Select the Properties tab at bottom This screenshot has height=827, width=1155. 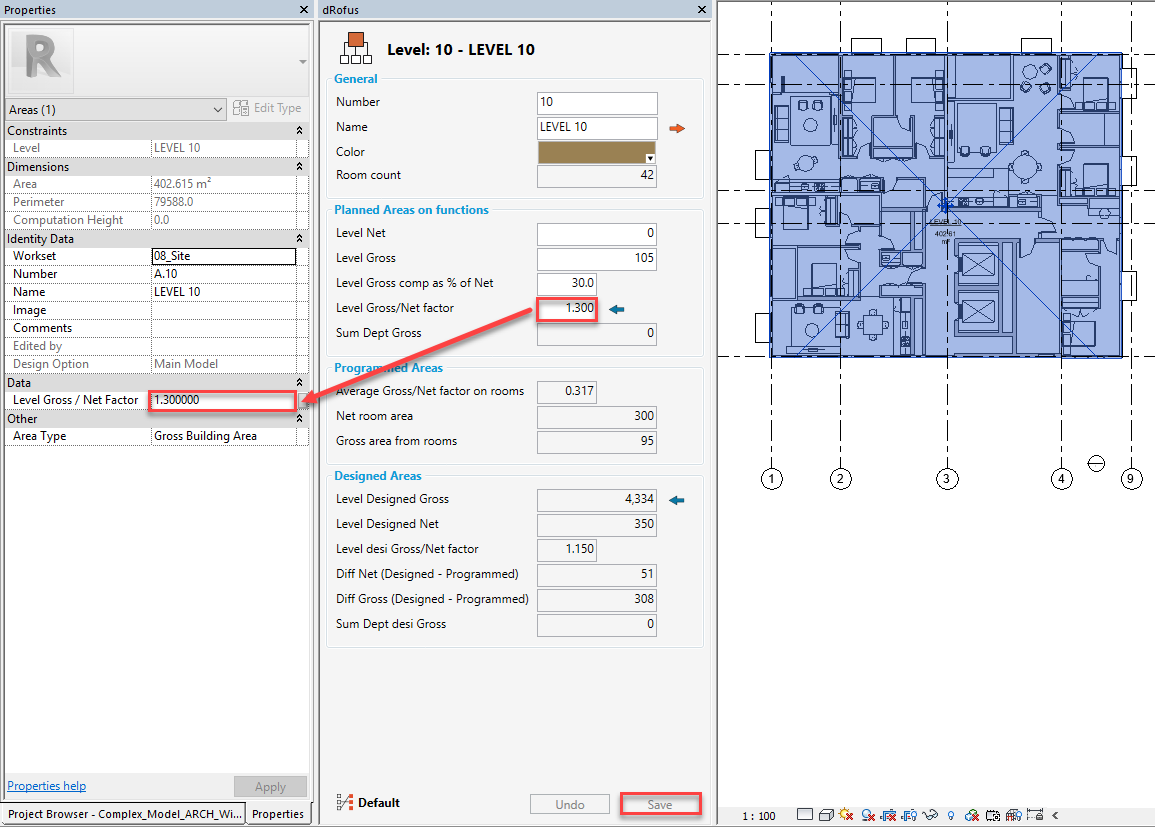tap(278, 814)
